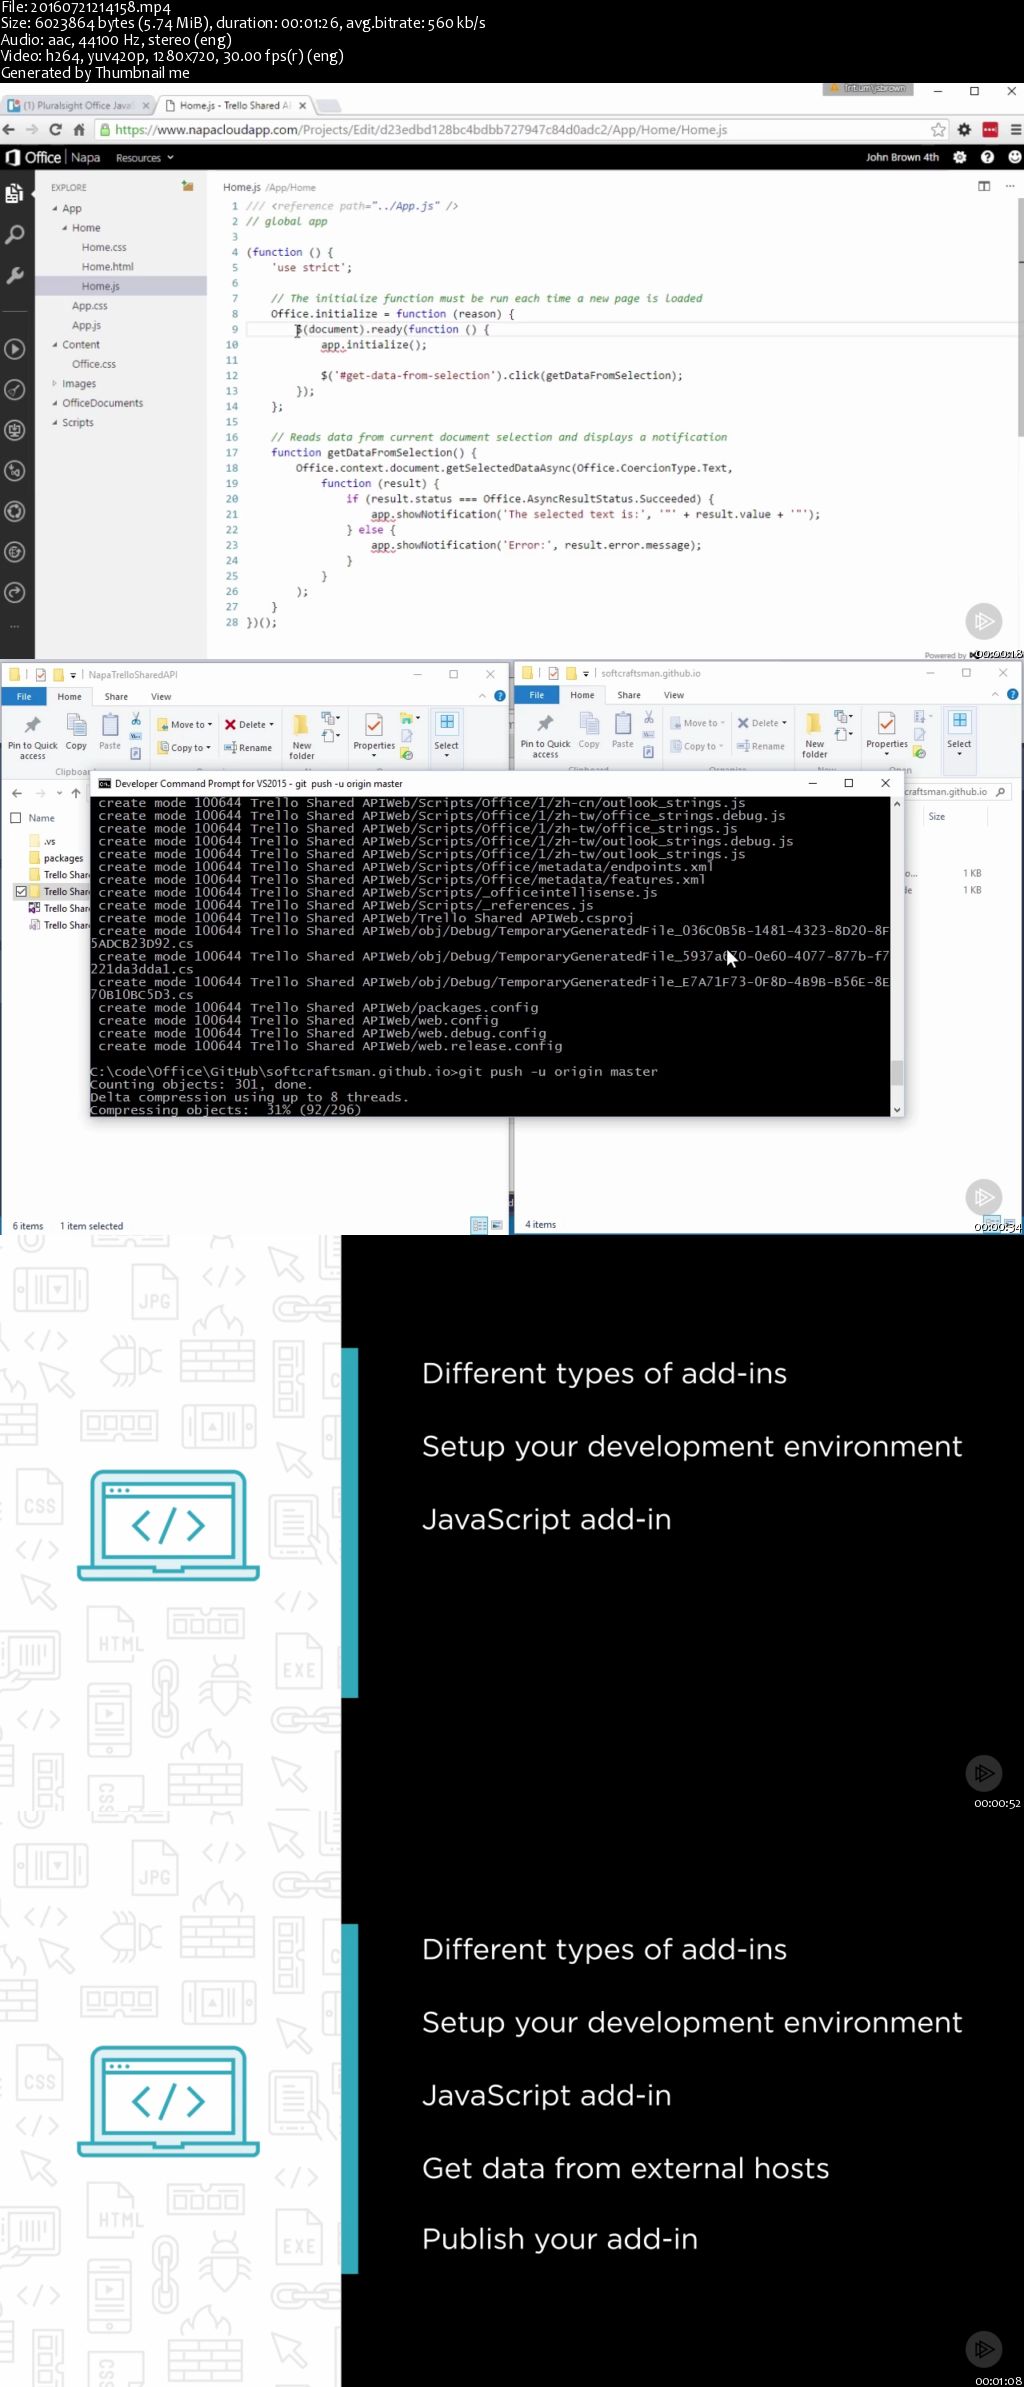Open Home.html in the Explore tree

pos(108,267)
